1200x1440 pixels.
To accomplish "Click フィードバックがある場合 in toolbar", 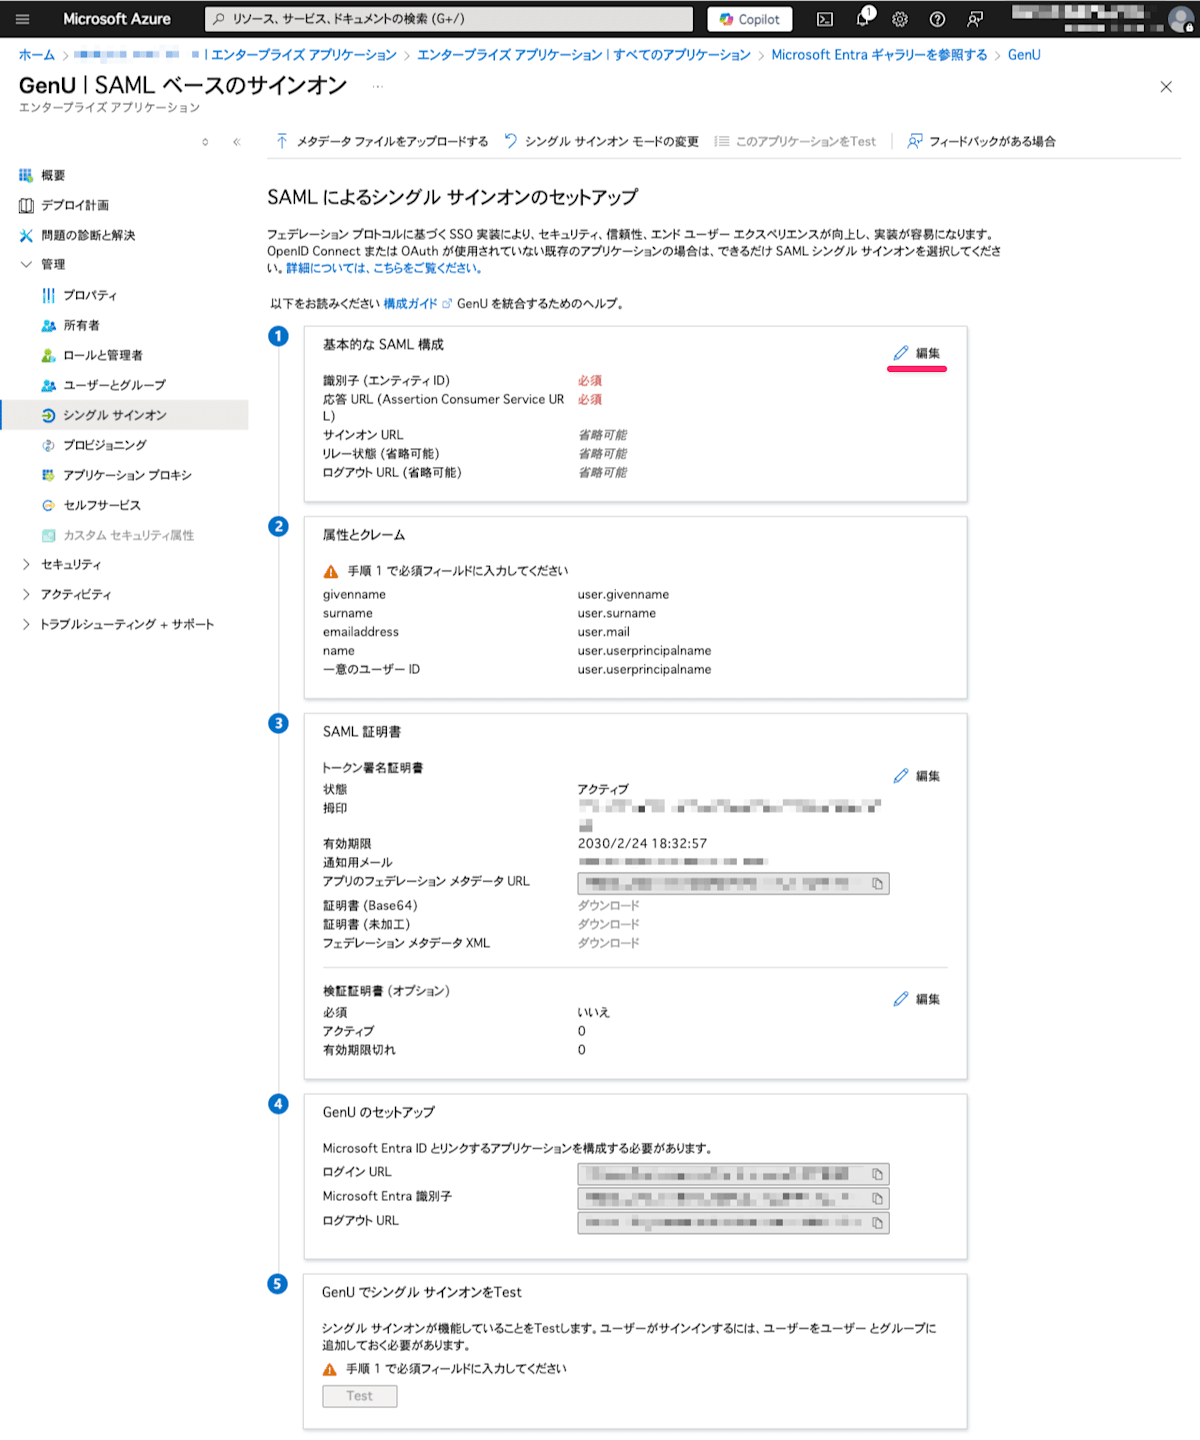I will click(981, 142).
